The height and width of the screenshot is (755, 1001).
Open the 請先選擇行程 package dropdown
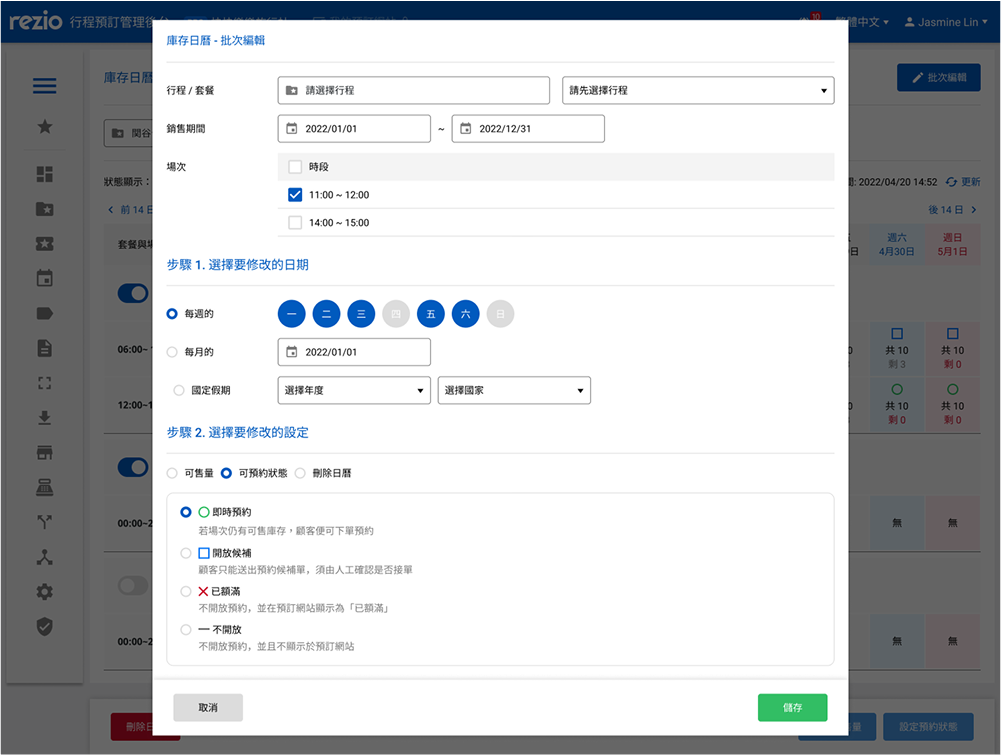(698, 91)
